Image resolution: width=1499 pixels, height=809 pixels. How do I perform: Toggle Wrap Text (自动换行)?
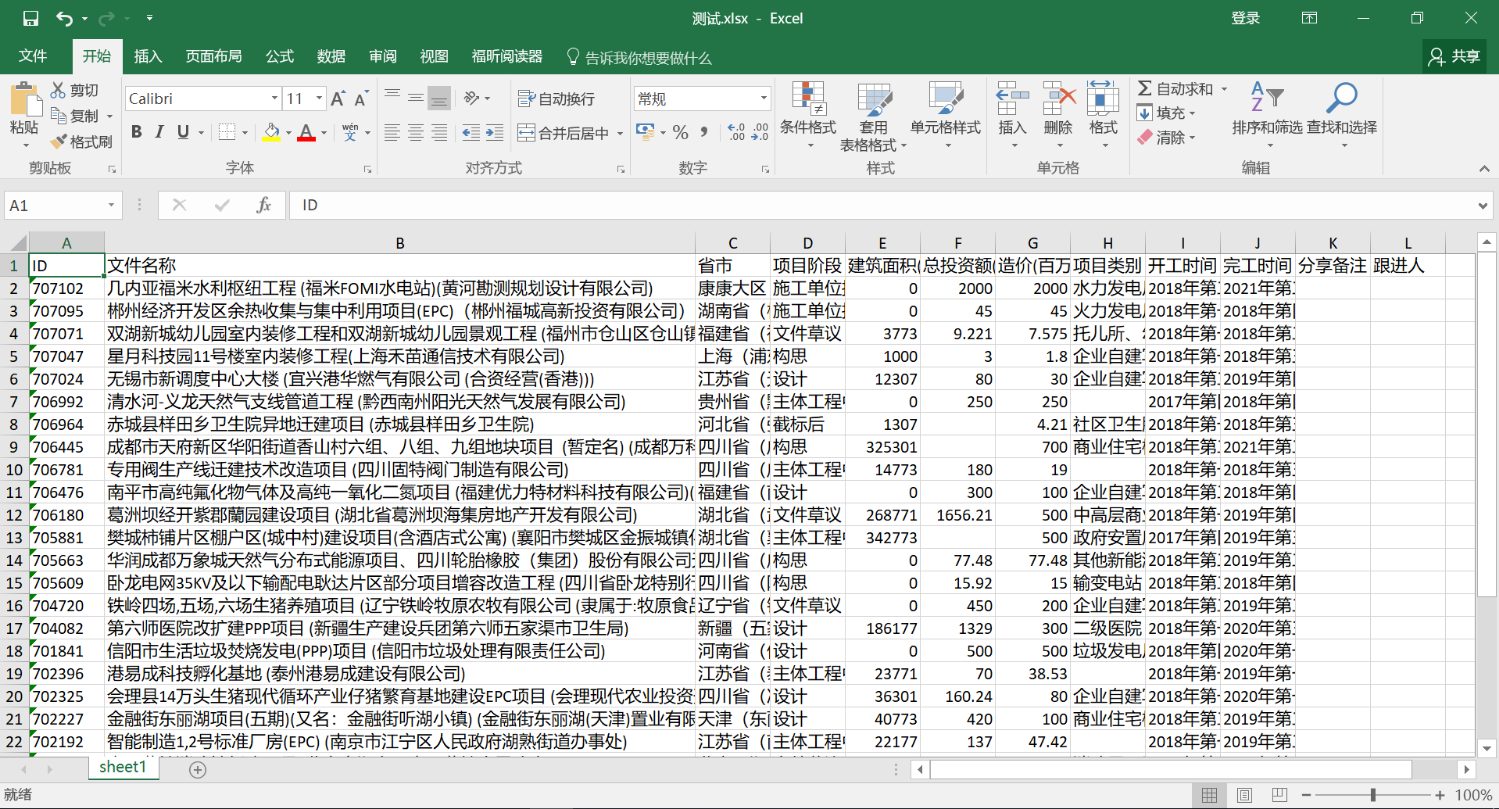point(557,99)
